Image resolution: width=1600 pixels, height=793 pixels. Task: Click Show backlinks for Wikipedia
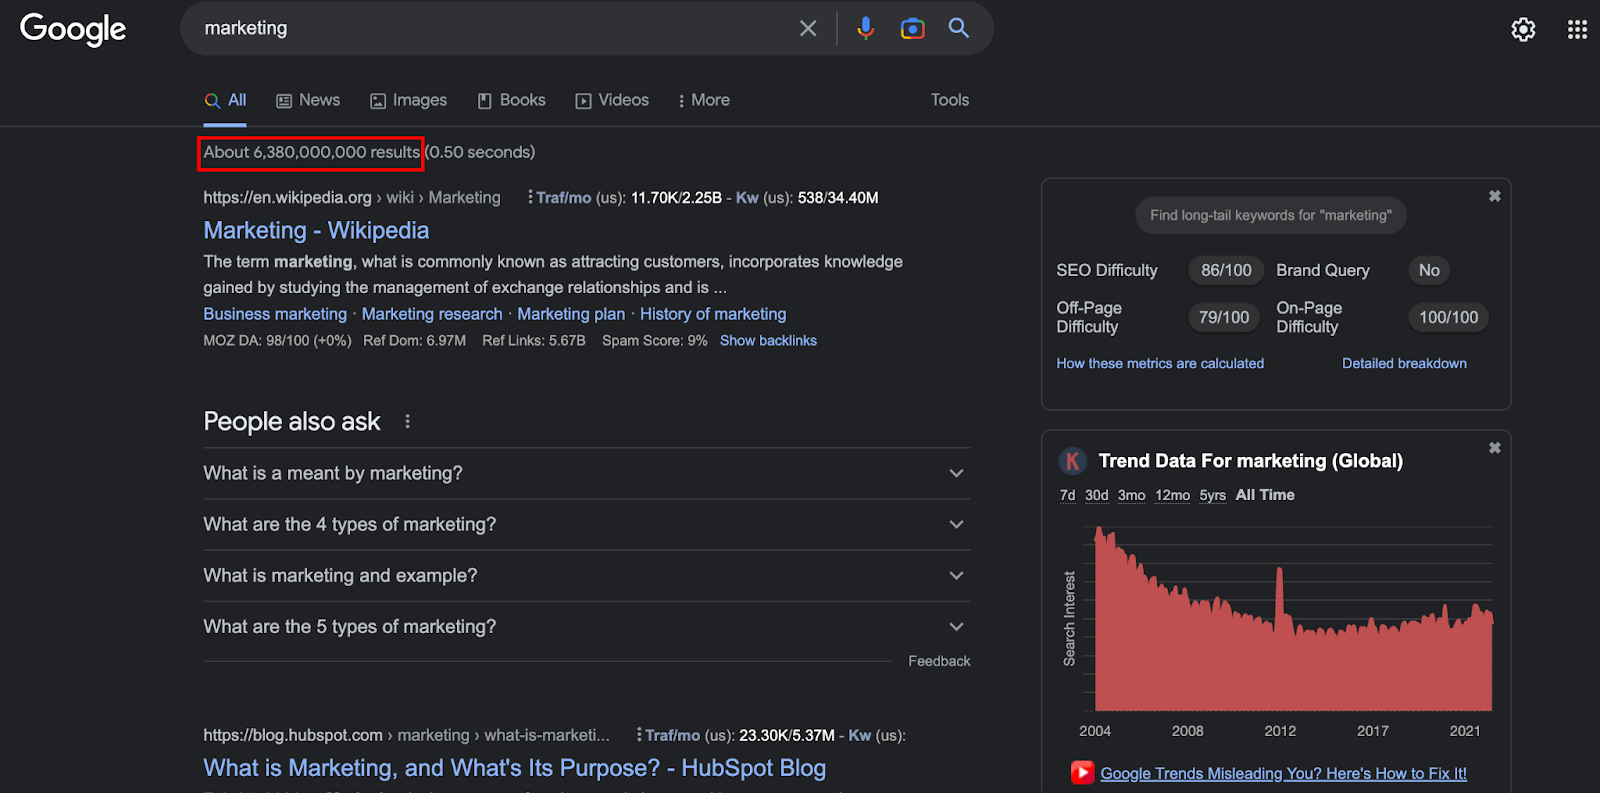(x=768, y=341)
